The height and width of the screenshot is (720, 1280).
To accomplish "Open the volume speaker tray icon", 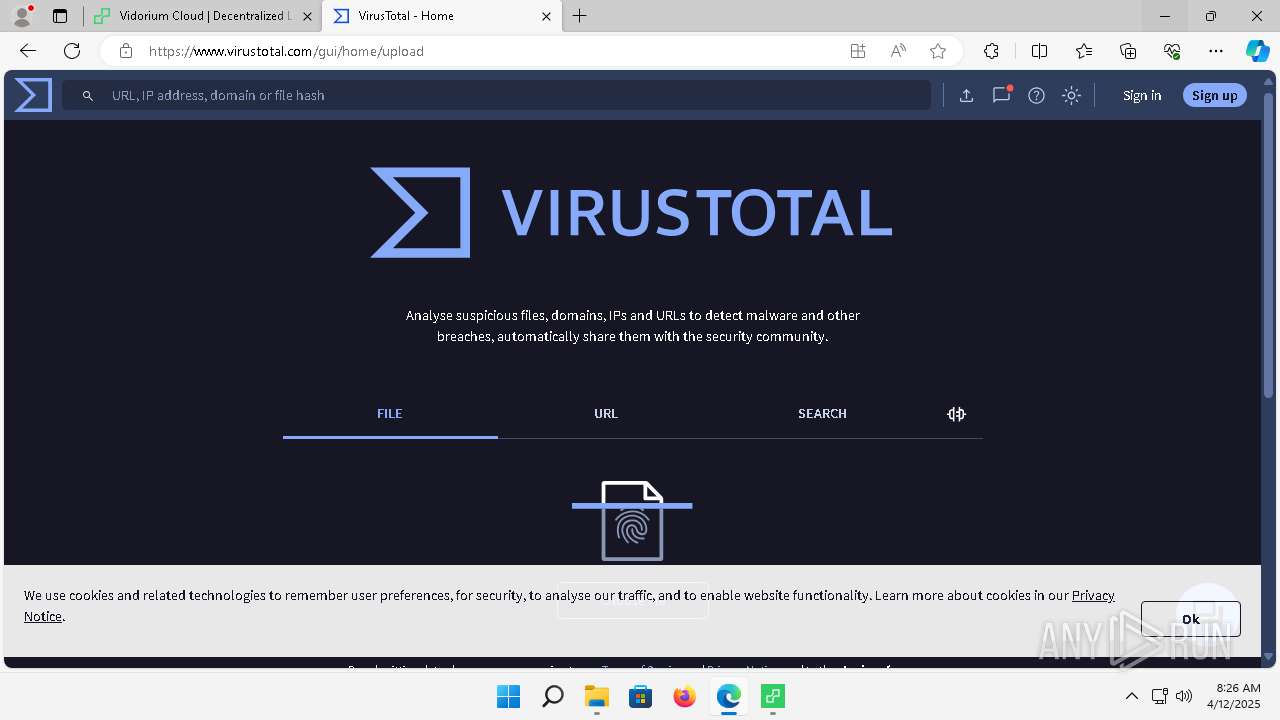I will pos(1184,696).
